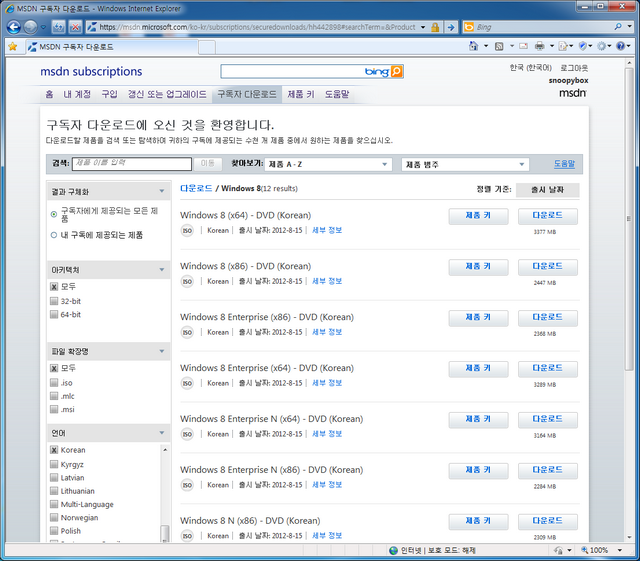Open Favorites with the star icon
Screen dimensions: 640x561
point(13,47)
